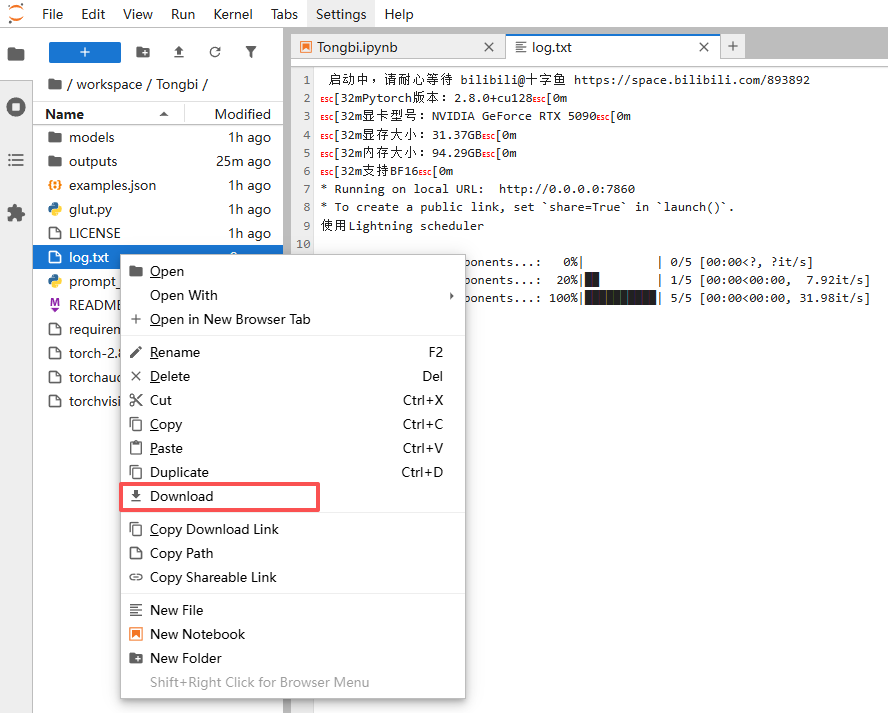
Task: Click Copy Download Link option
Action: tap(214, 529)
